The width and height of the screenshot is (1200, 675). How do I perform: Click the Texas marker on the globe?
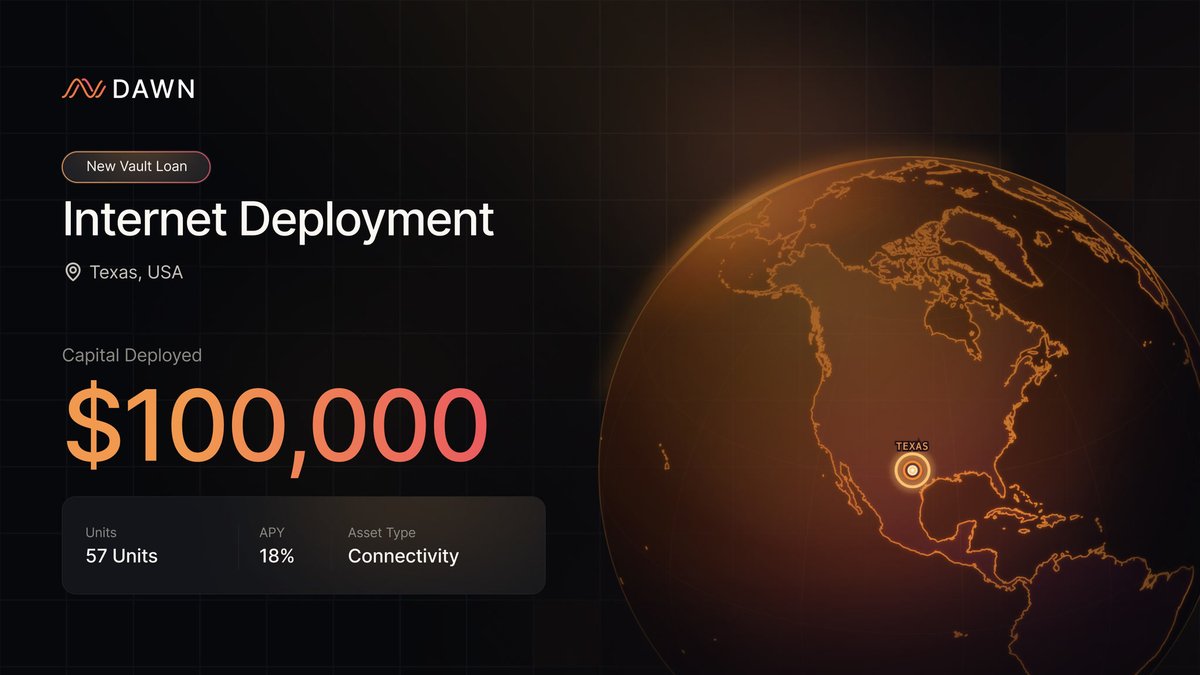coord(912,470)
